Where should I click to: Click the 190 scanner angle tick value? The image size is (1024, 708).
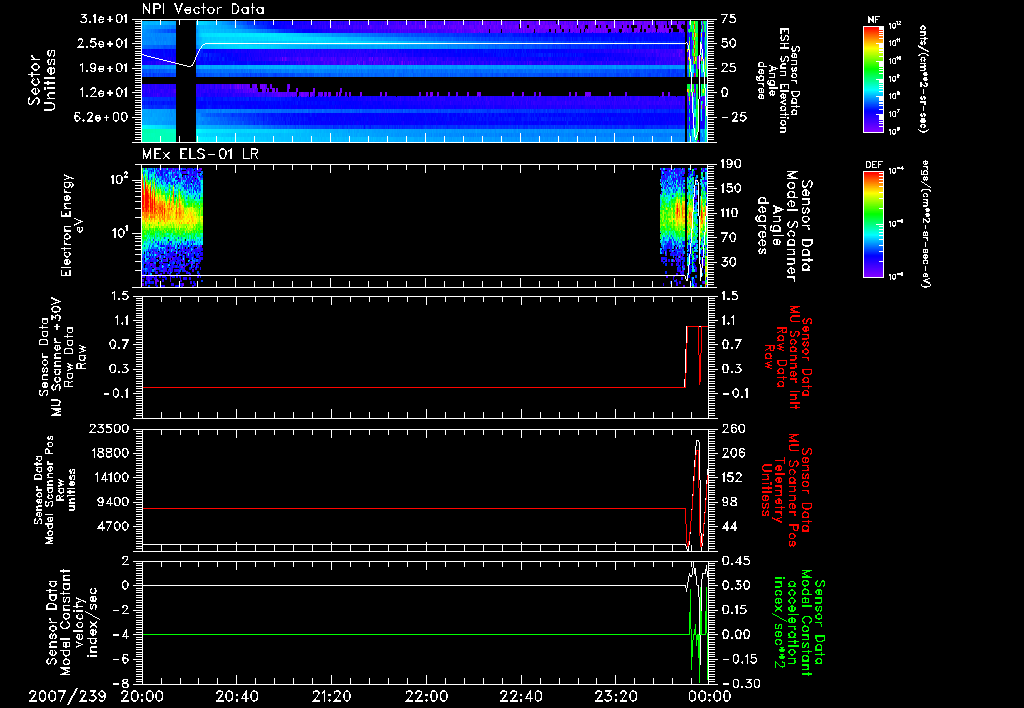[x=731, y=164]
